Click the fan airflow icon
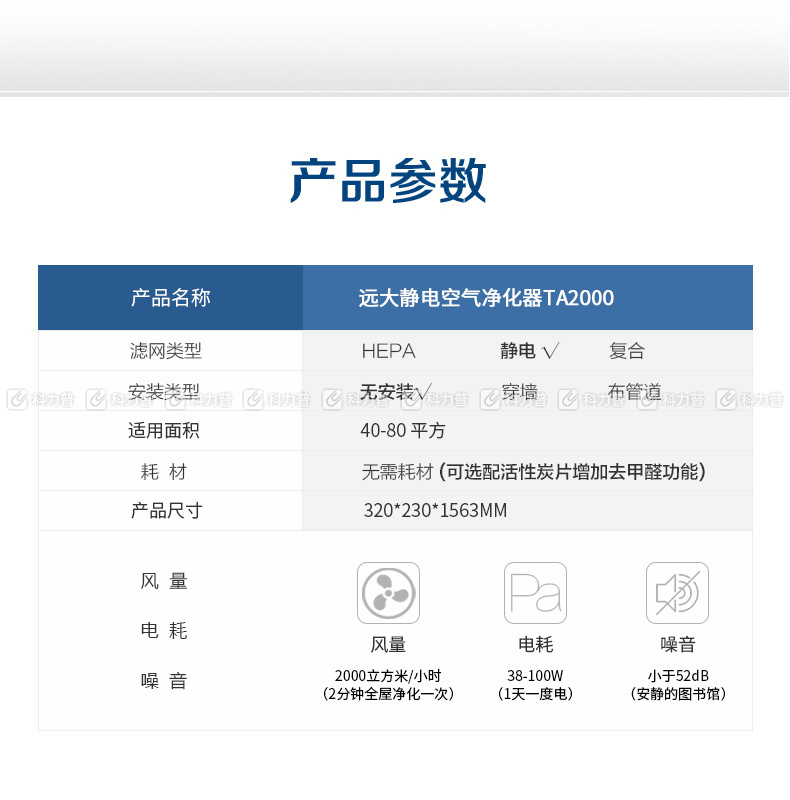The width and height of the screenshot is (790, 800). 388,593
